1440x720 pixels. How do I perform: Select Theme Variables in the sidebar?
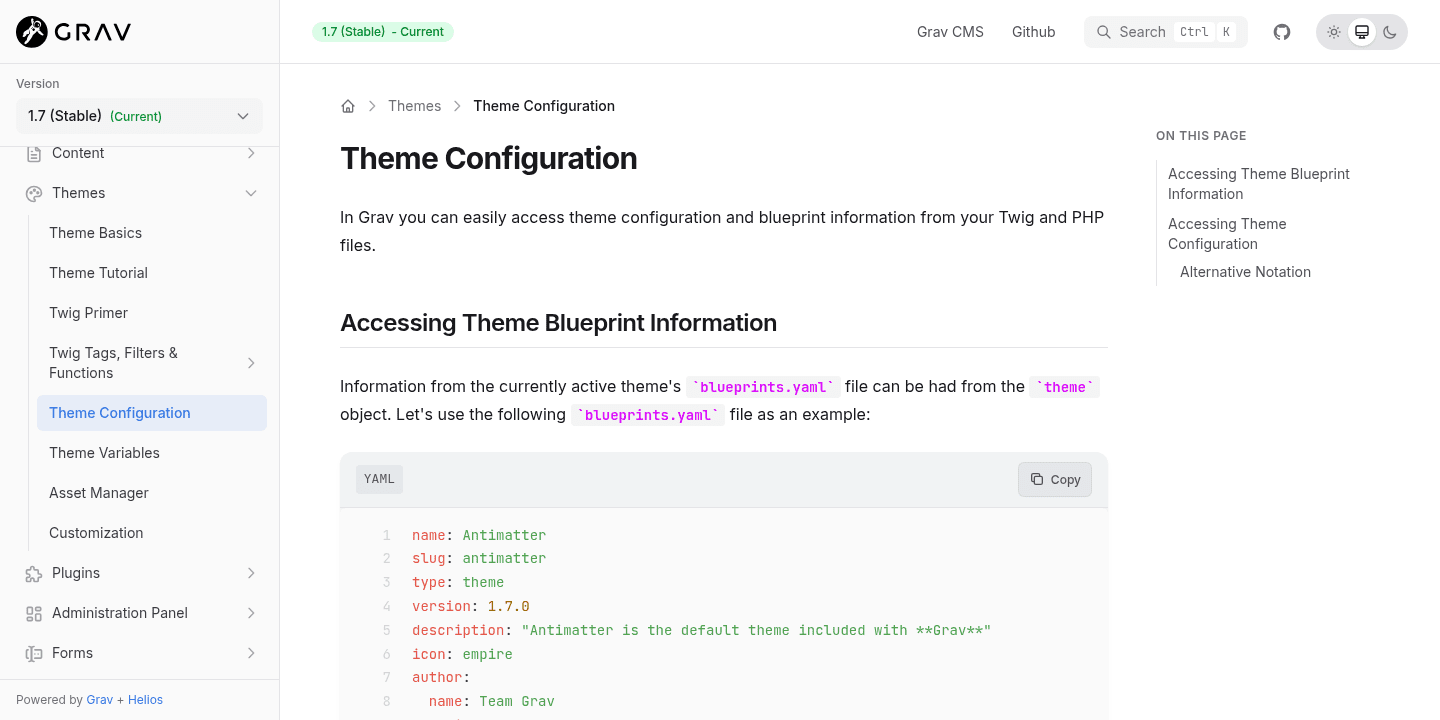[x=104, y=452]
